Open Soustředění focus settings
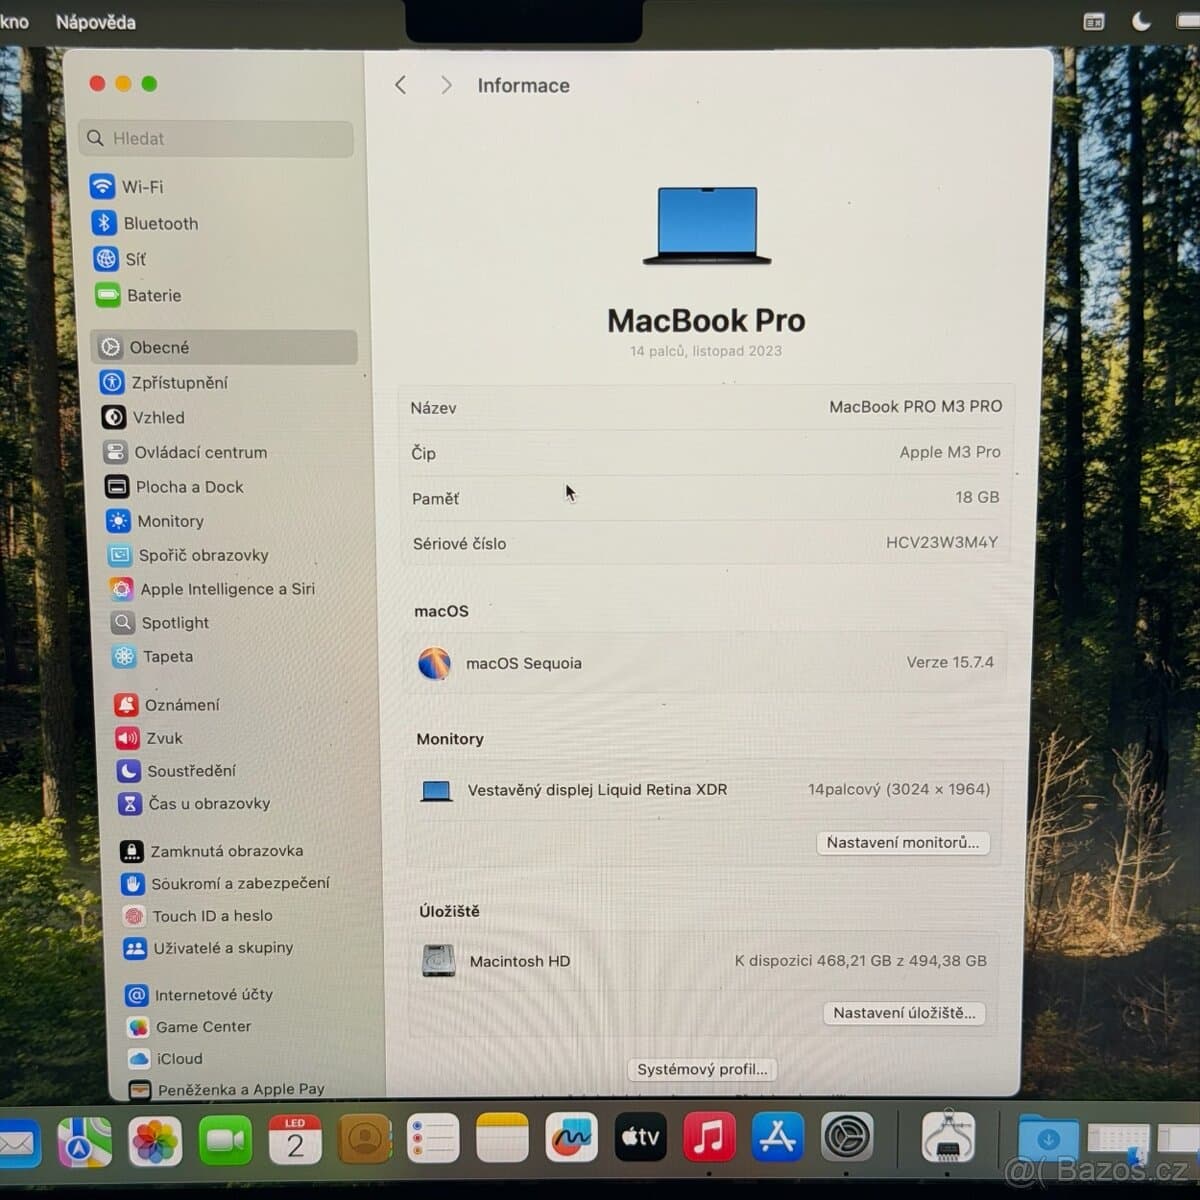The height and width of the screenshot is (1200, 1200). (177, 771)
